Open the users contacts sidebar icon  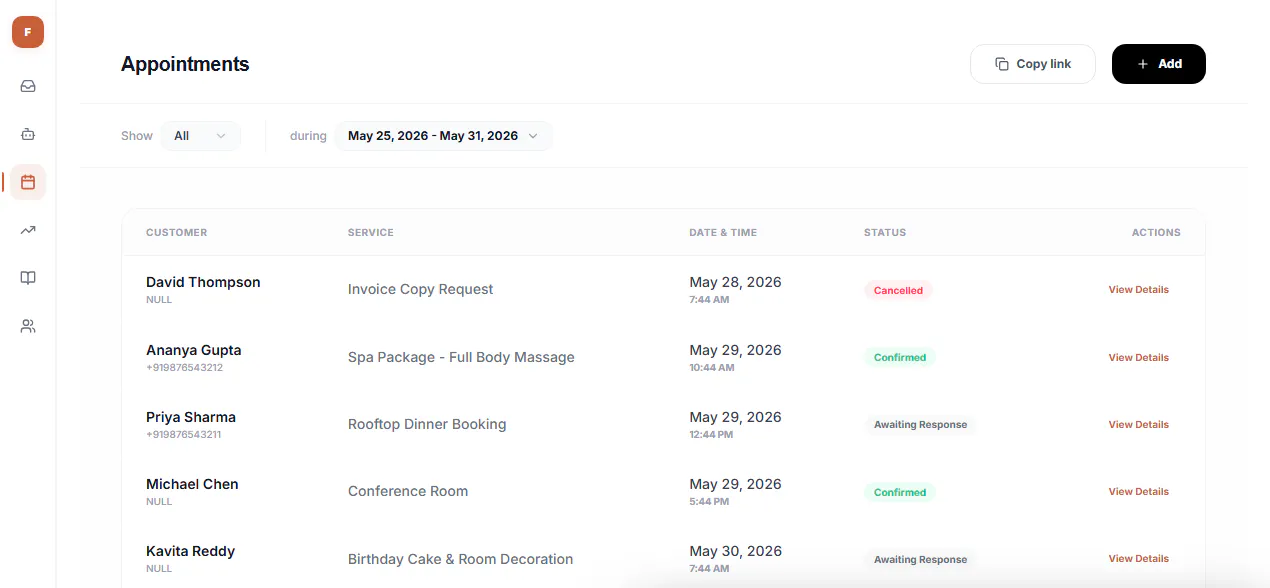pos(28,326)
